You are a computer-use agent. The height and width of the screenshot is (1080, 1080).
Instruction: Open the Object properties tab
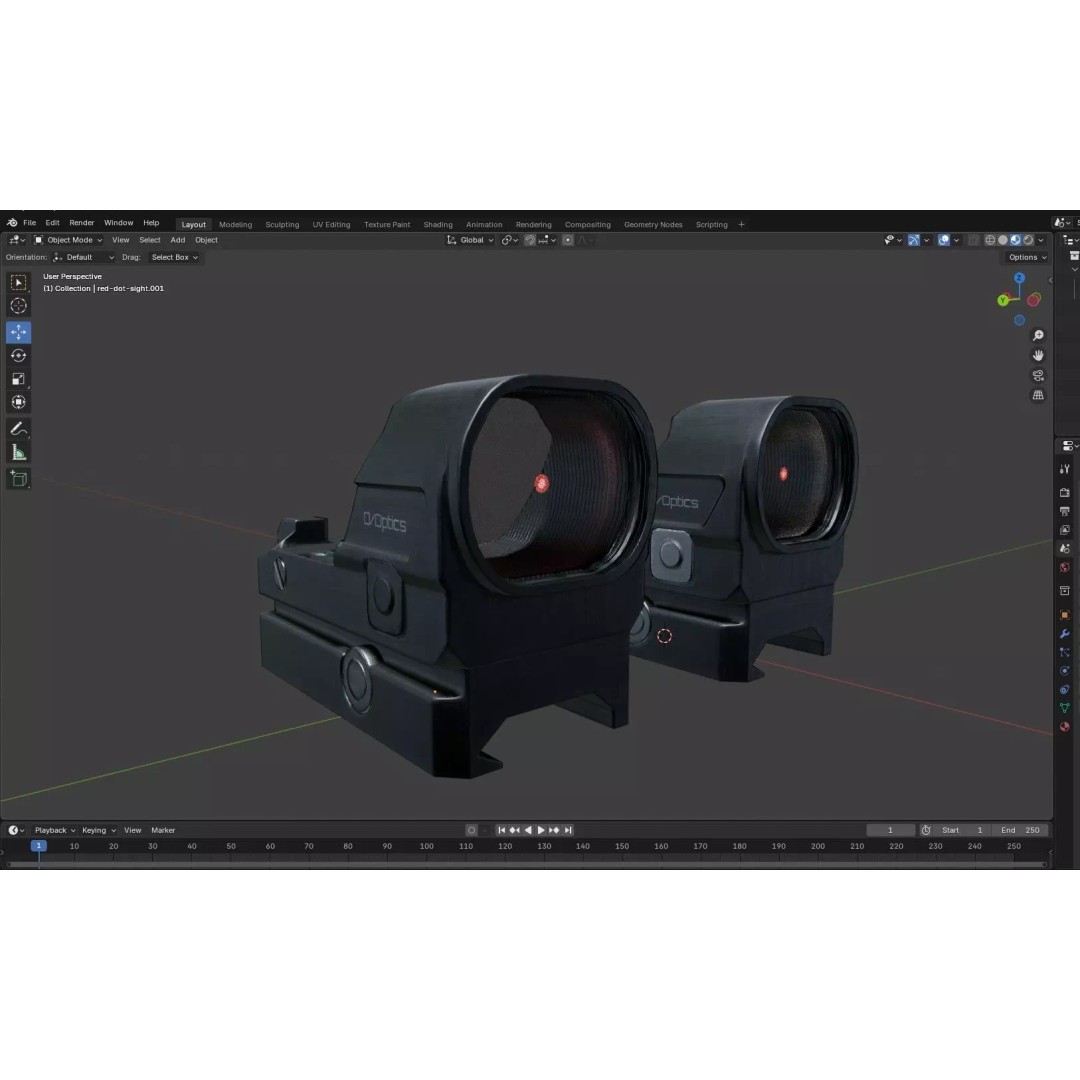(1065, 614)
